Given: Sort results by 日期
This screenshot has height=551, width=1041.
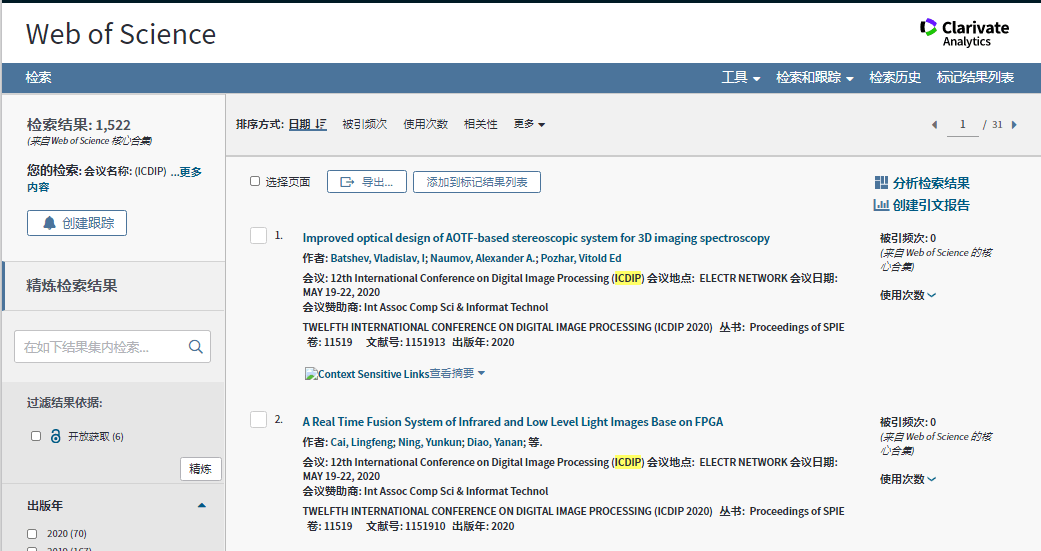Looking at the screenshot, I should (307, 124).
